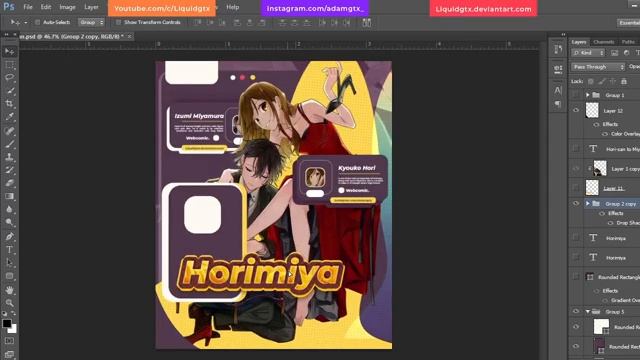Show the Group 1 layer visibility

[576, 95]
